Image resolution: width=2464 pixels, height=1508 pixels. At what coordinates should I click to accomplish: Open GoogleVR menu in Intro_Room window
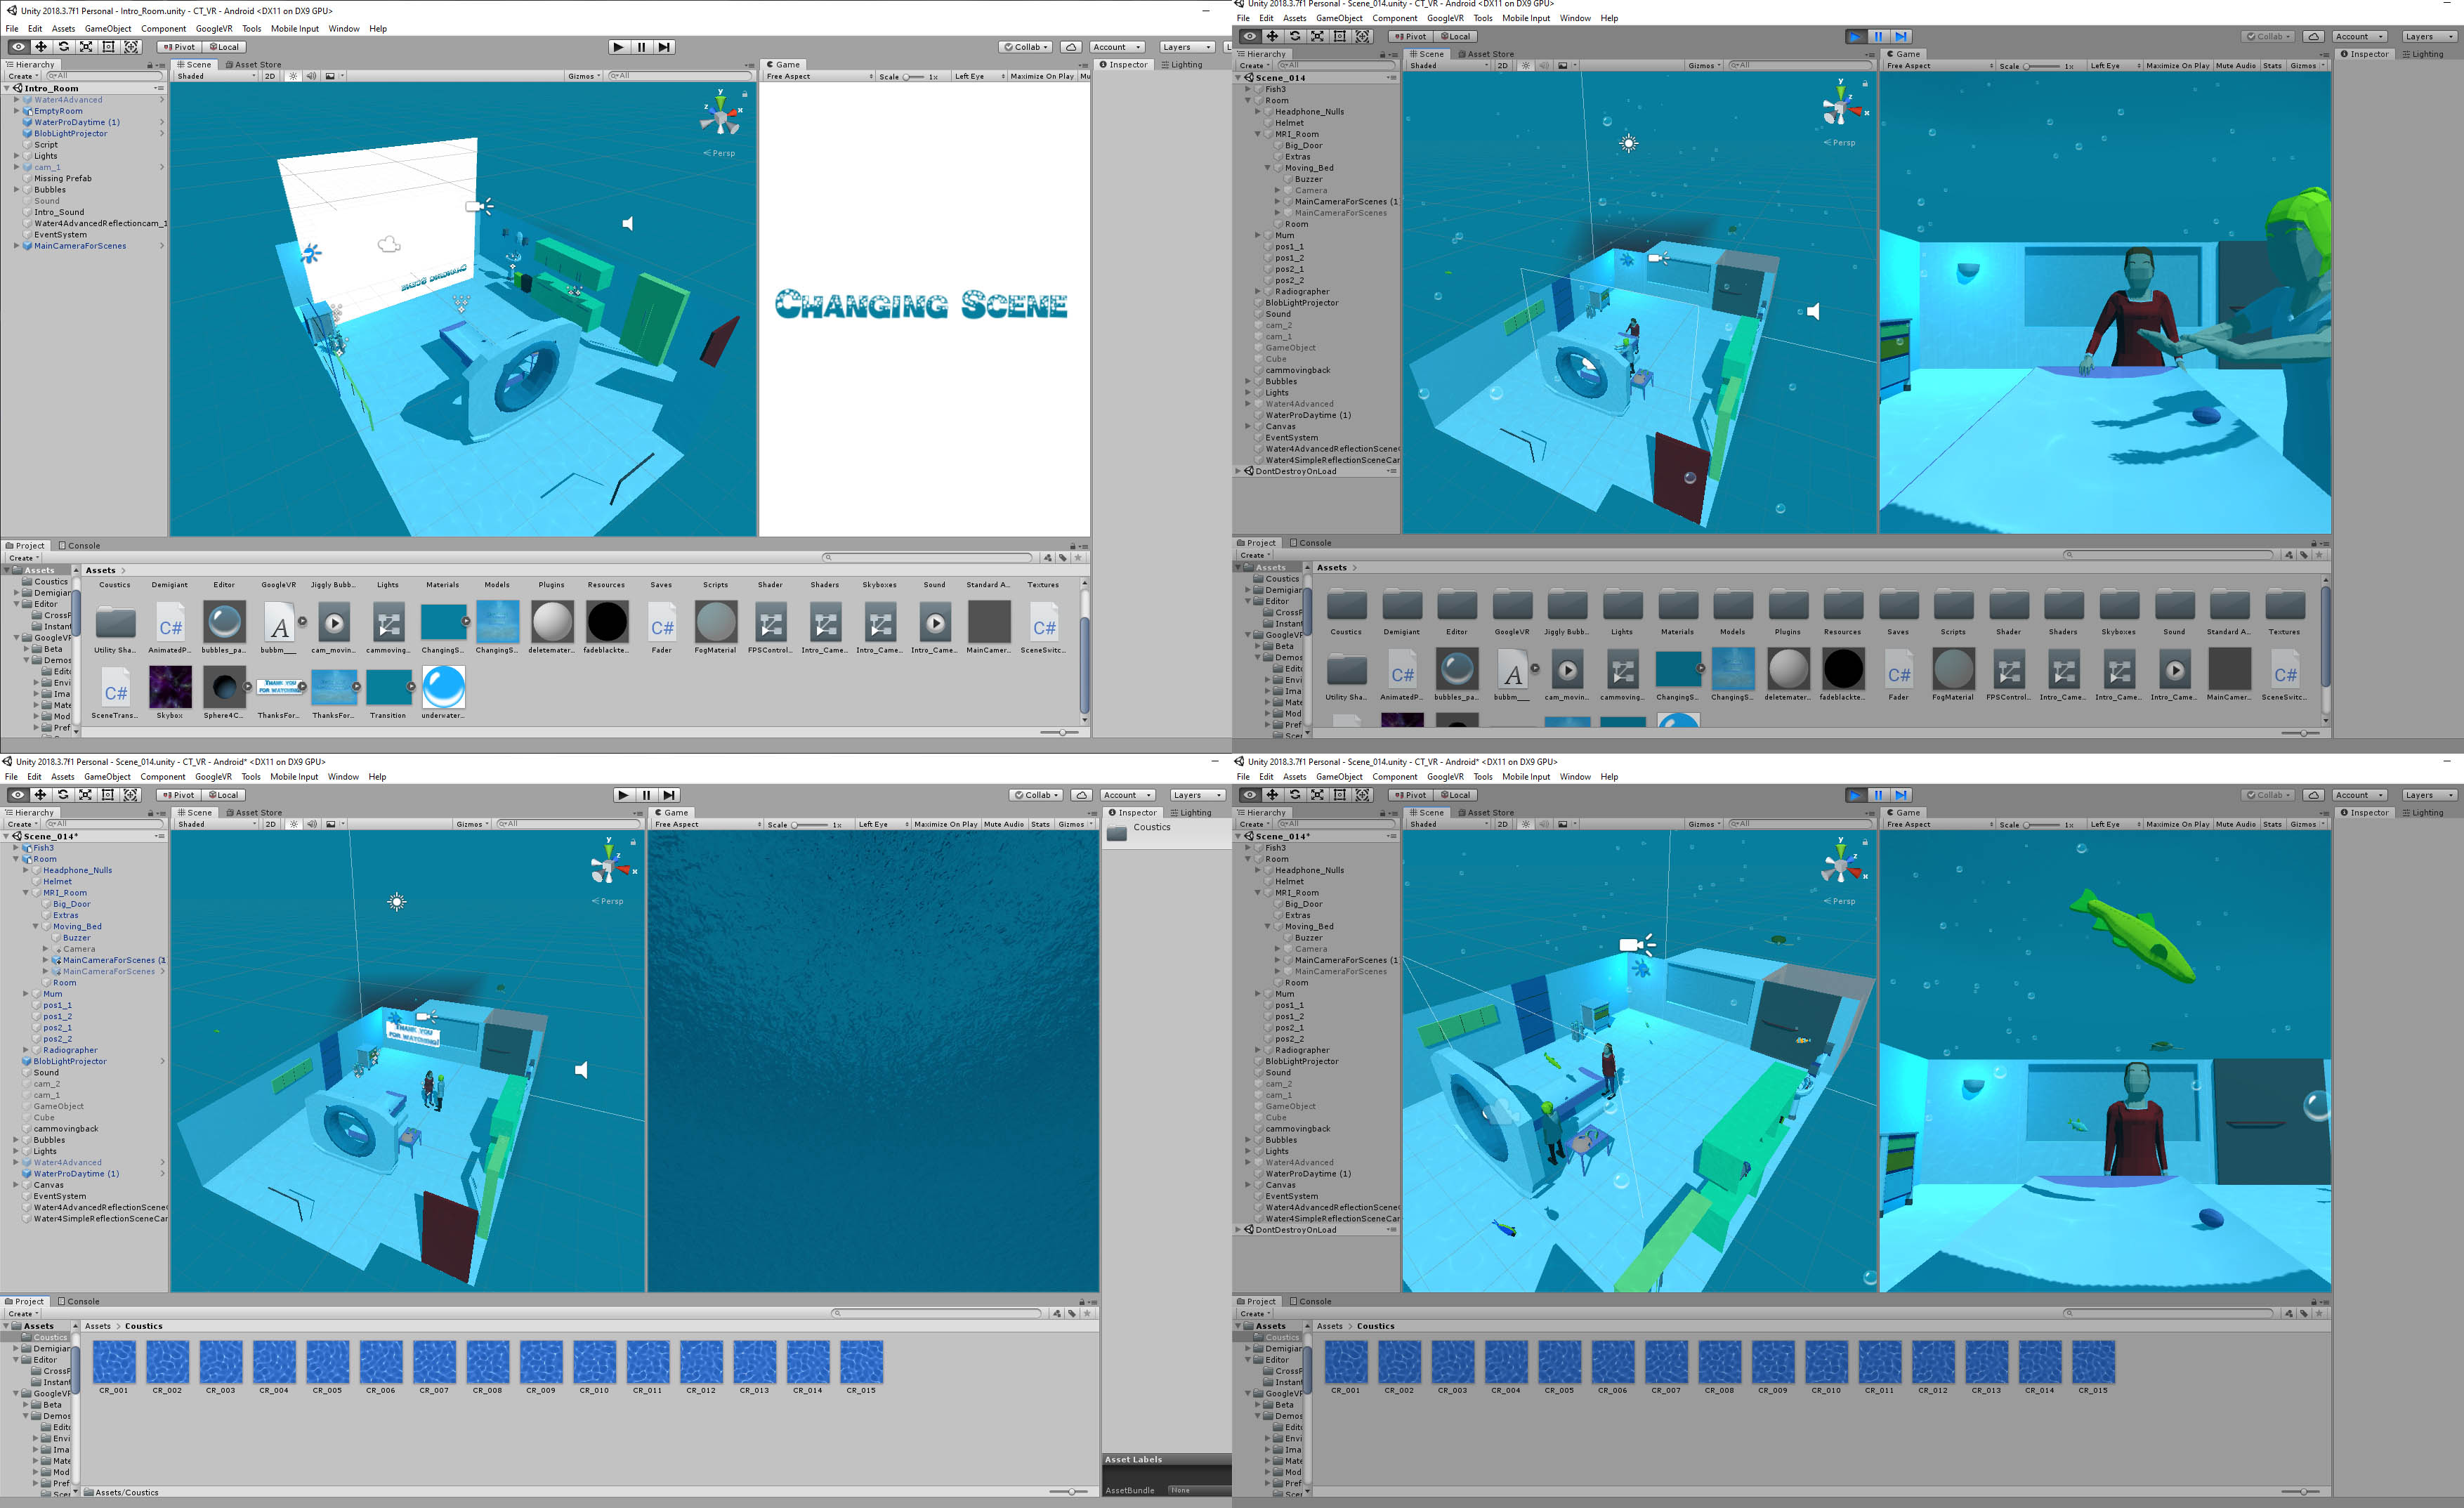214,29
